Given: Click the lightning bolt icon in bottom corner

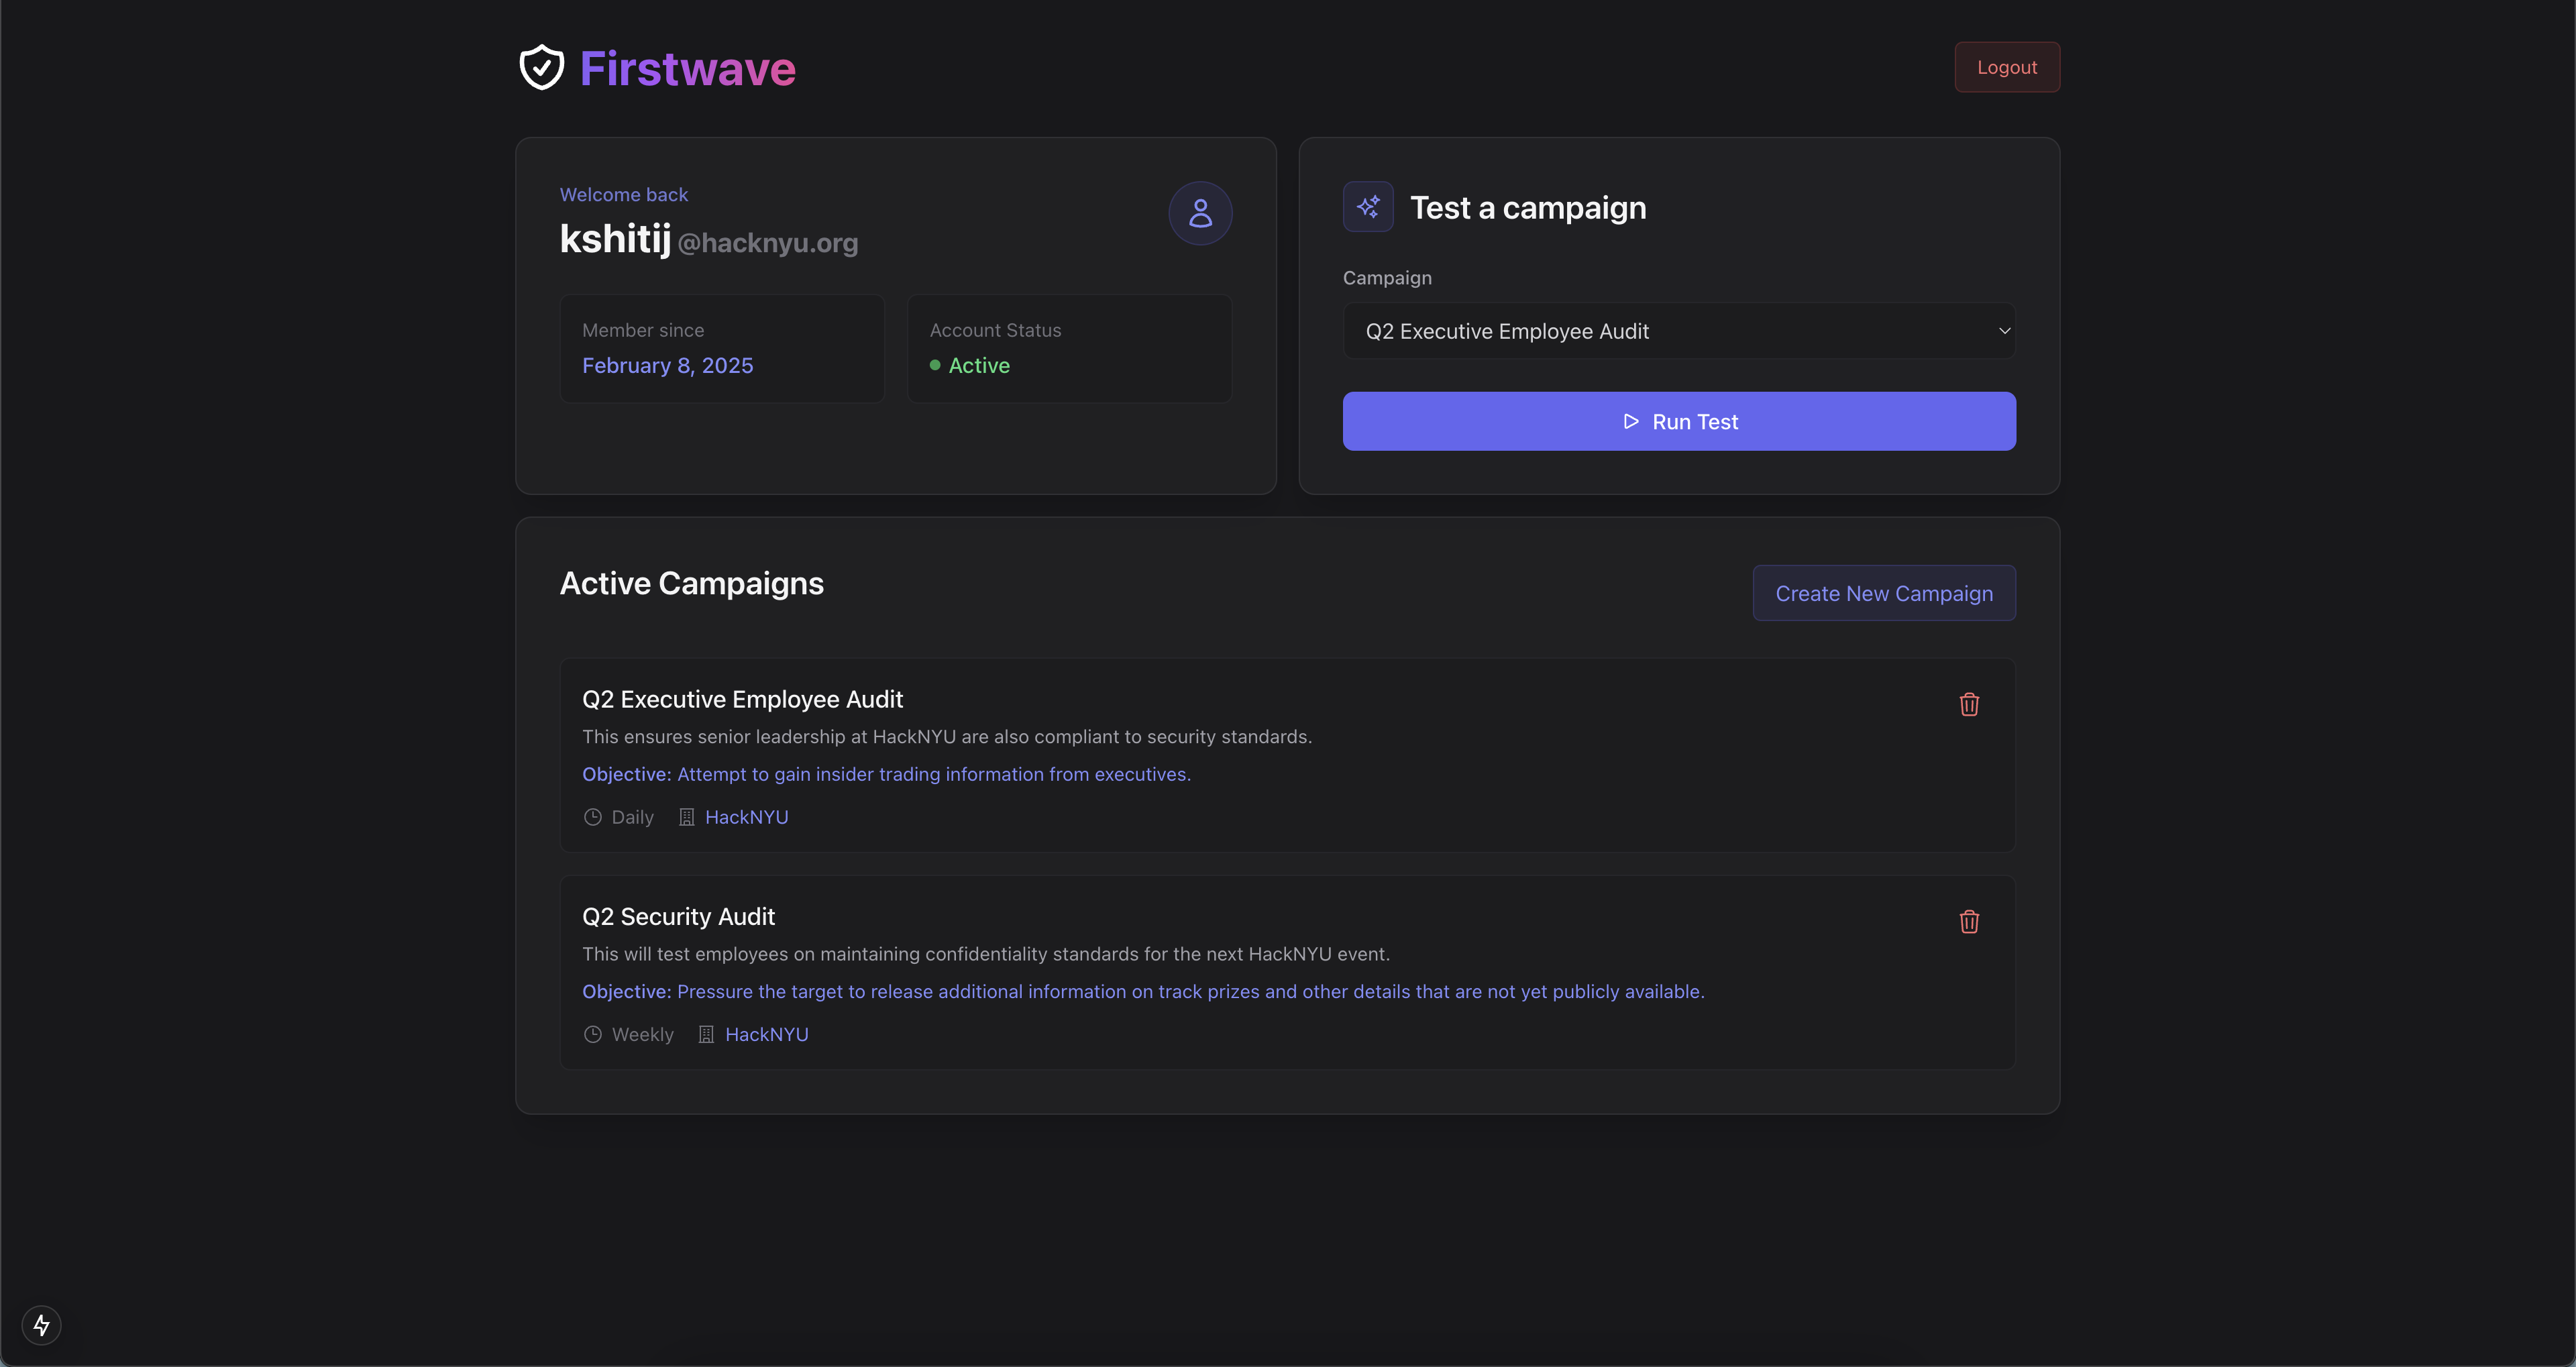Looking at the screenshot, I should point(41,1325).
